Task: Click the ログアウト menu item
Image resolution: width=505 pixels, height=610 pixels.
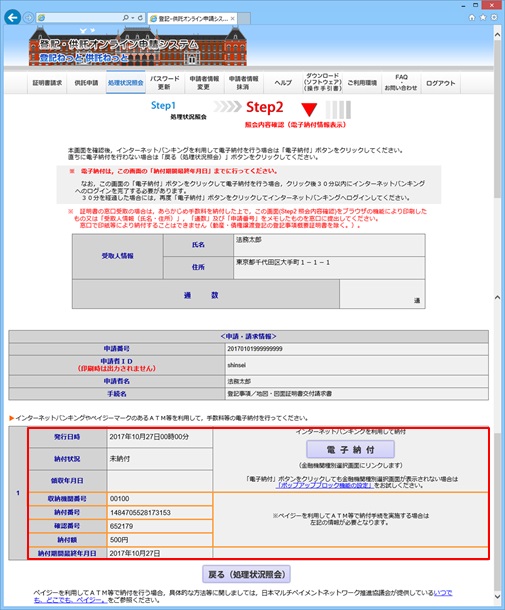Action: [x=440, y=83]
